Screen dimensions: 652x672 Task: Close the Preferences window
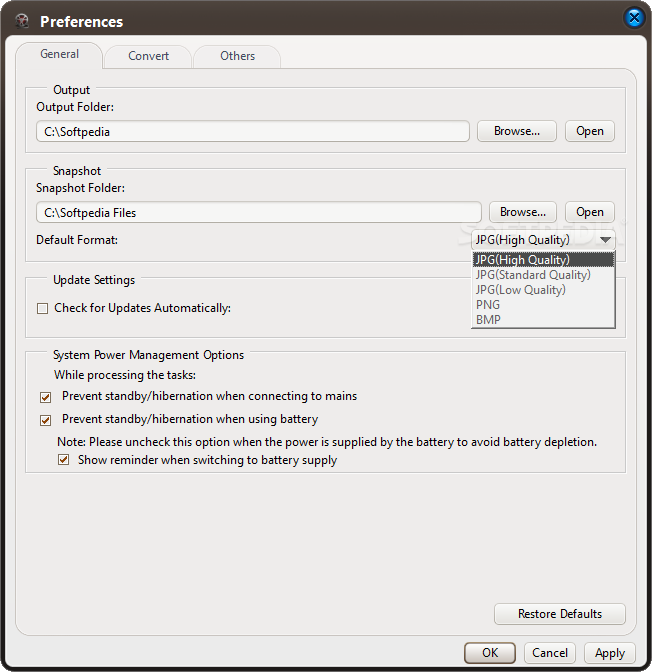(634, 18)
